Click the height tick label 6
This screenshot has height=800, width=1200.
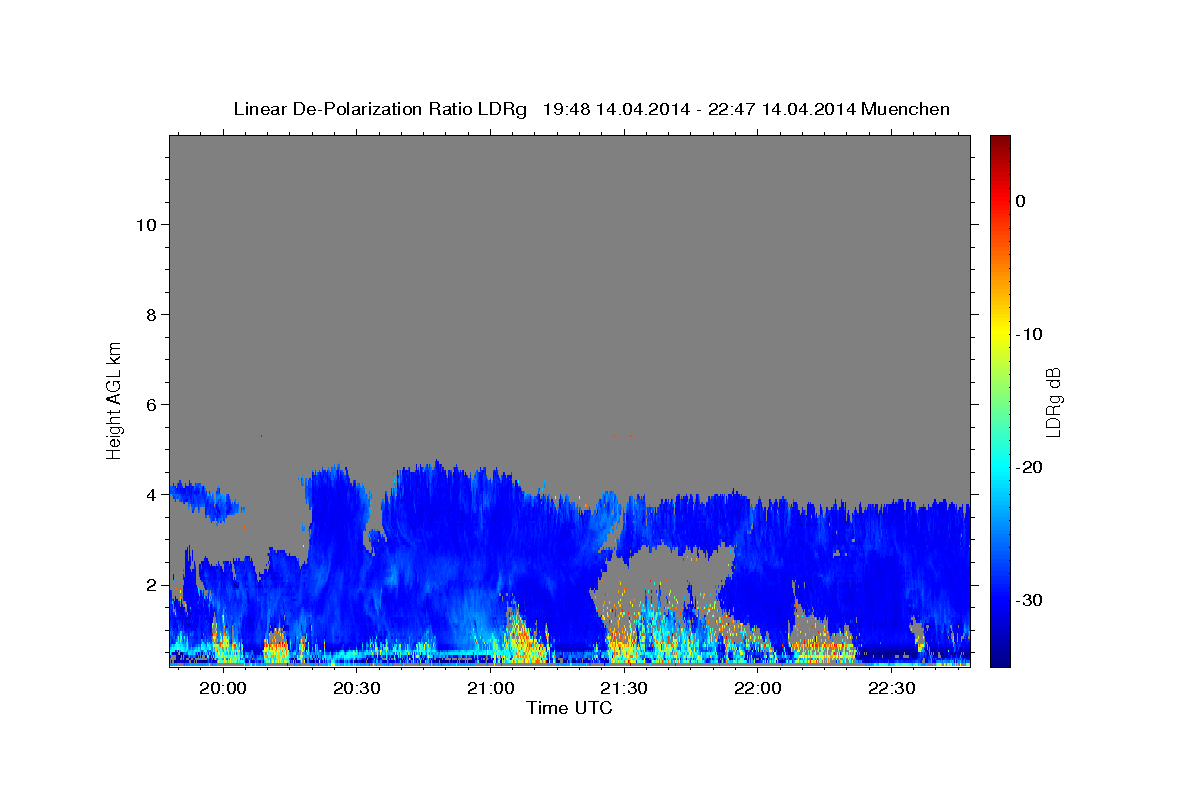150,404
